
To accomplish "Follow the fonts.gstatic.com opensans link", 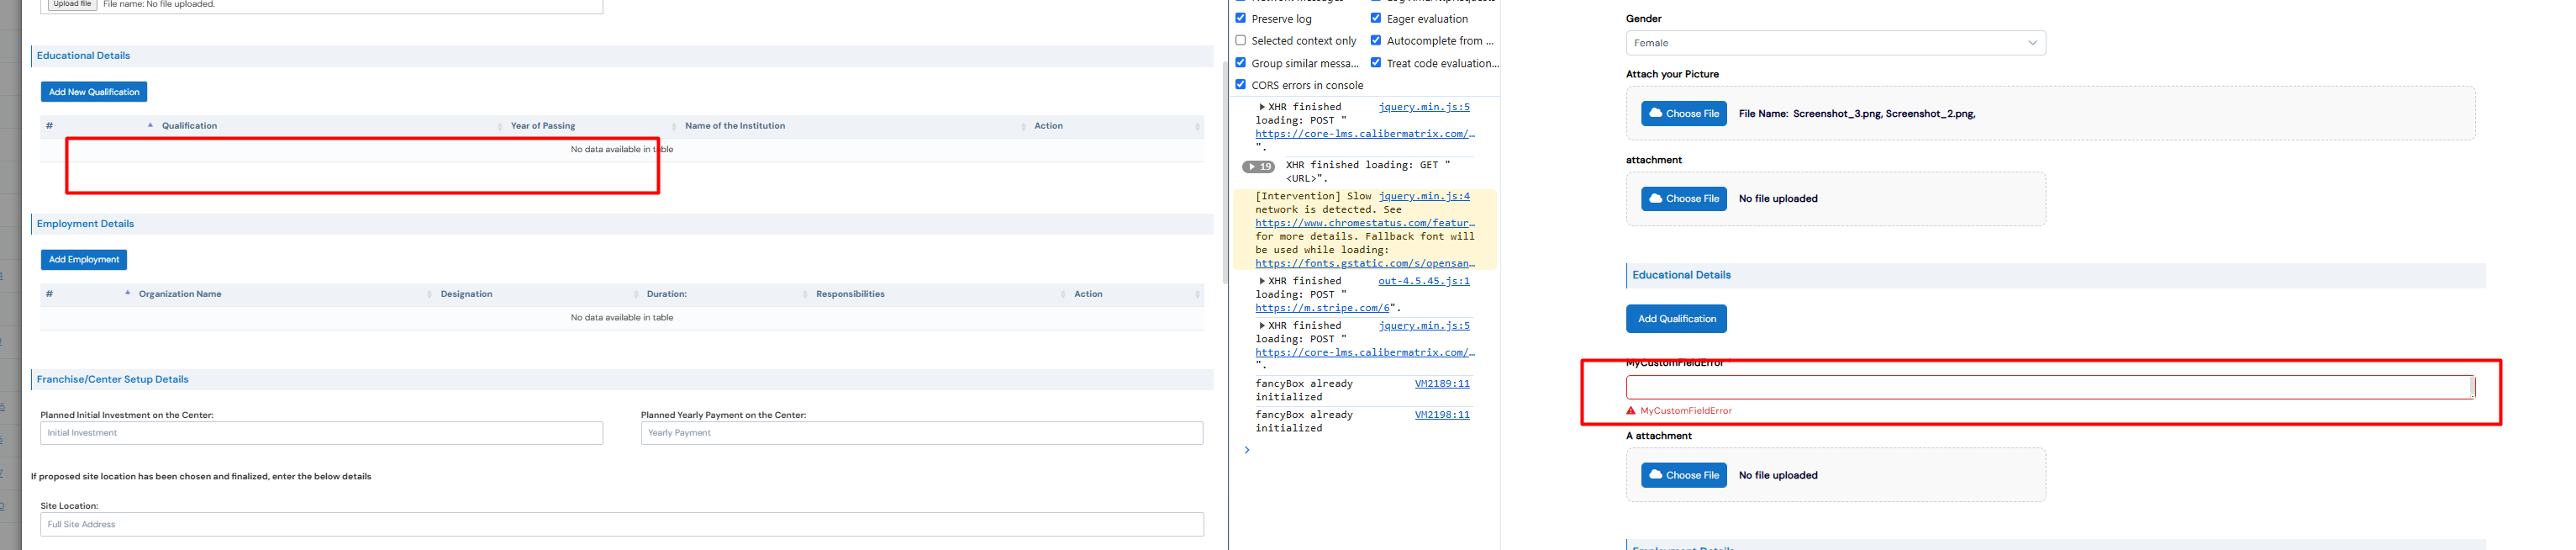I will (1365, 264).
